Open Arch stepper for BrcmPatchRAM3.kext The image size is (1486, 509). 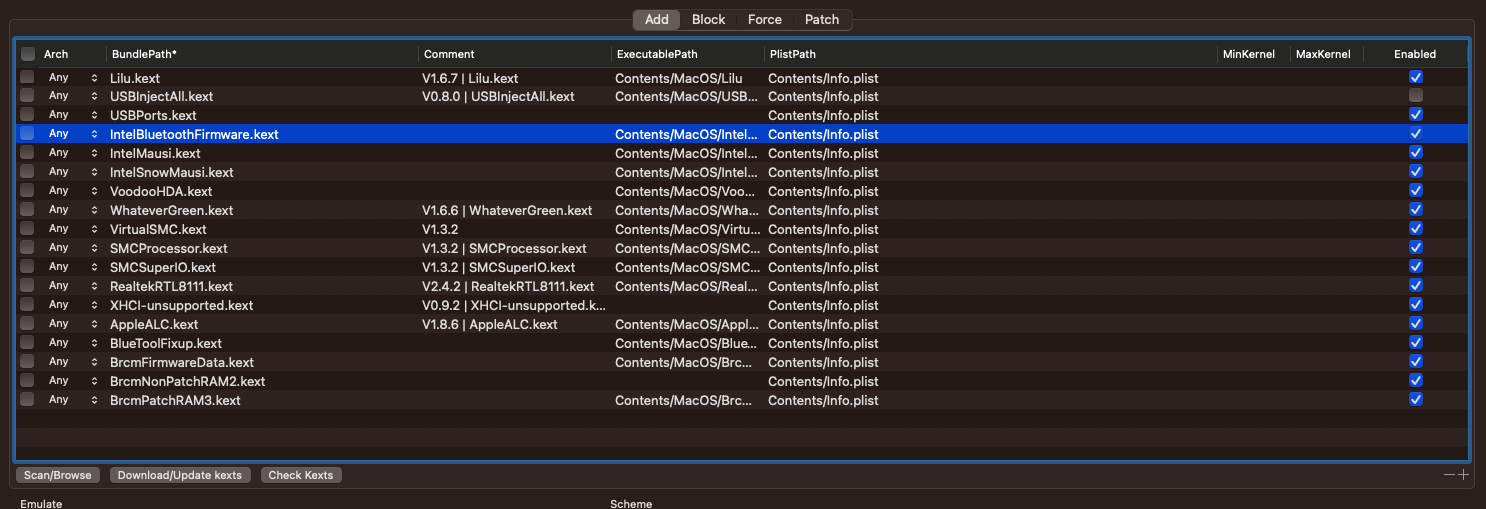click(x=95, y=401)
